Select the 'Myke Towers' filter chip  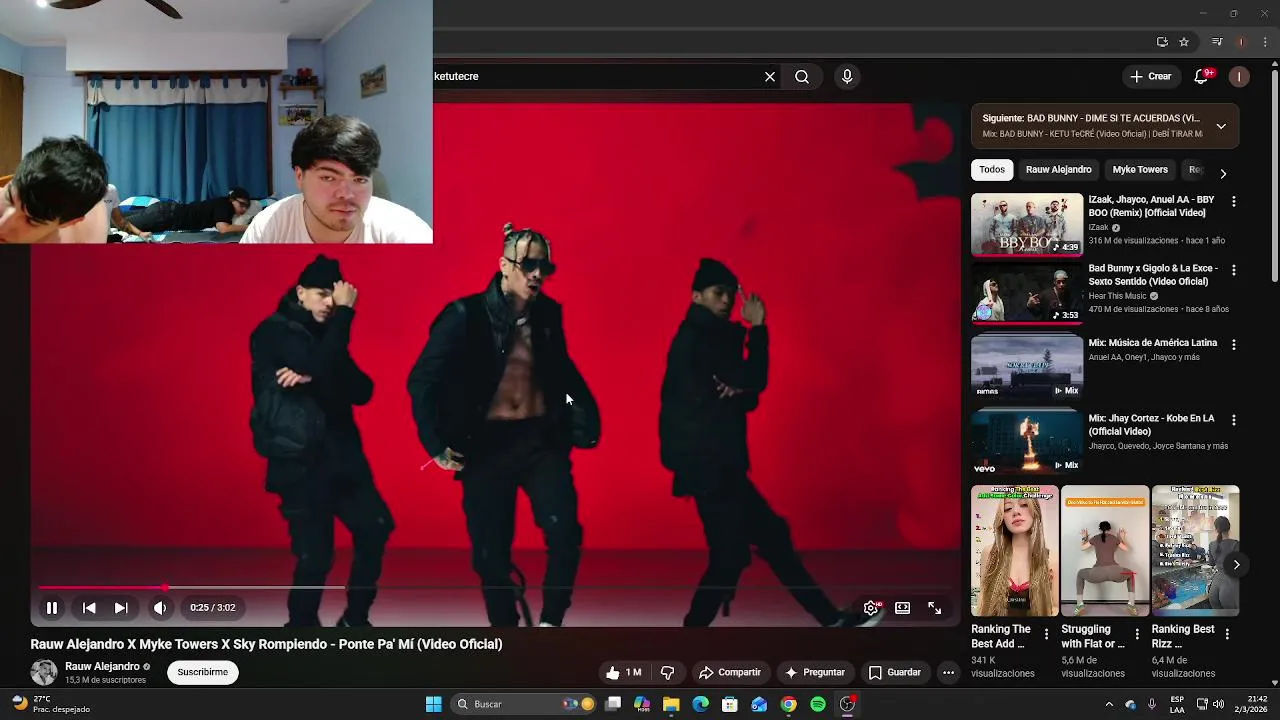1140,170
